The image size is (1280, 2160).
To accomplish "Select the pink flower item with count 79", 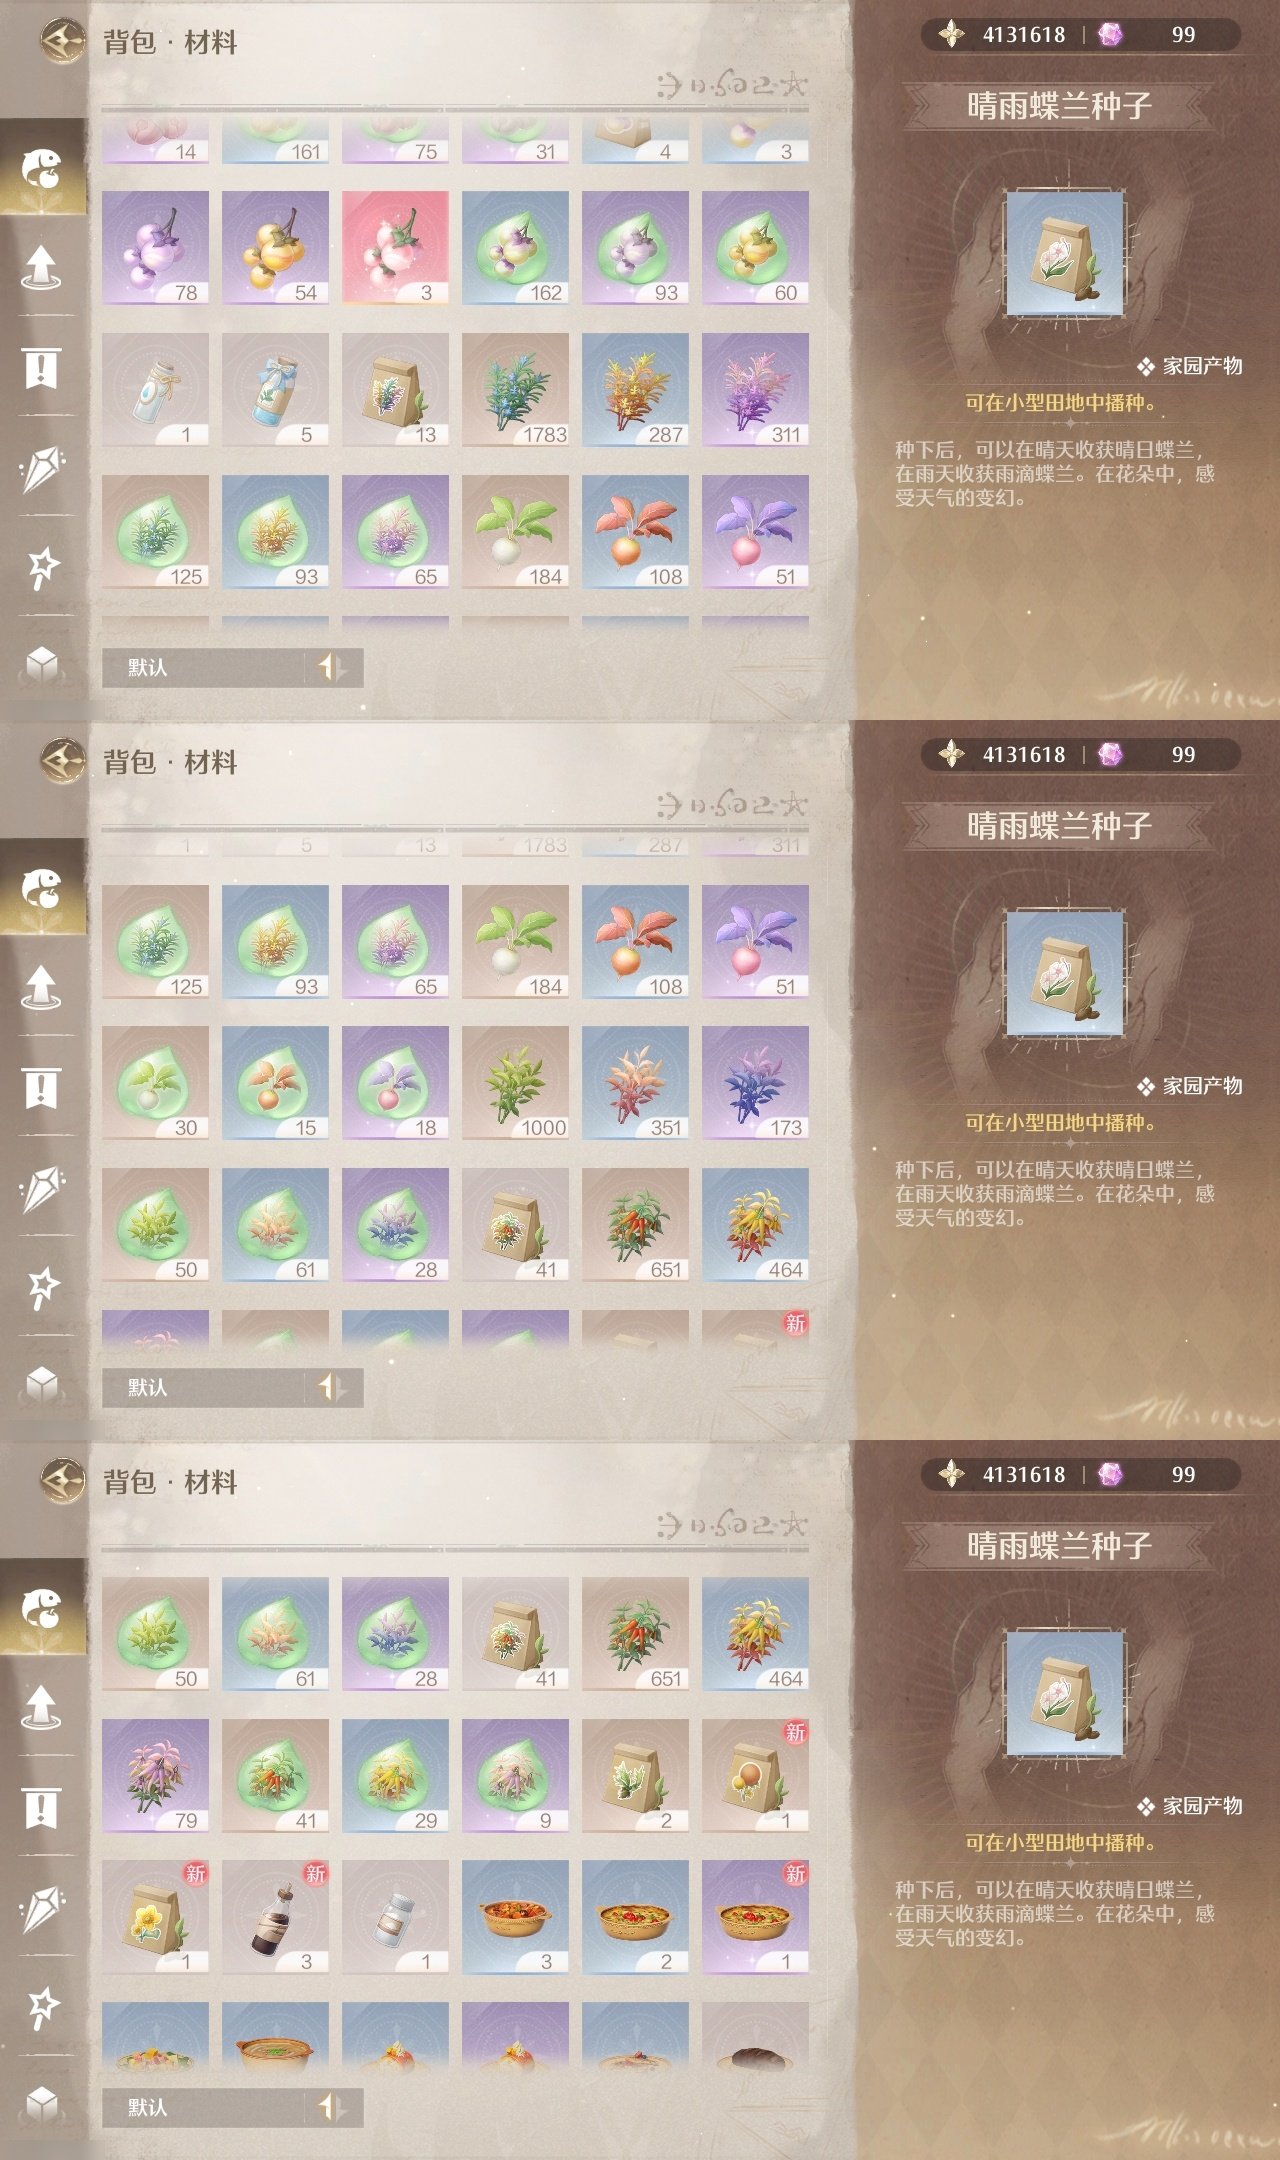I will point(155,1776).
